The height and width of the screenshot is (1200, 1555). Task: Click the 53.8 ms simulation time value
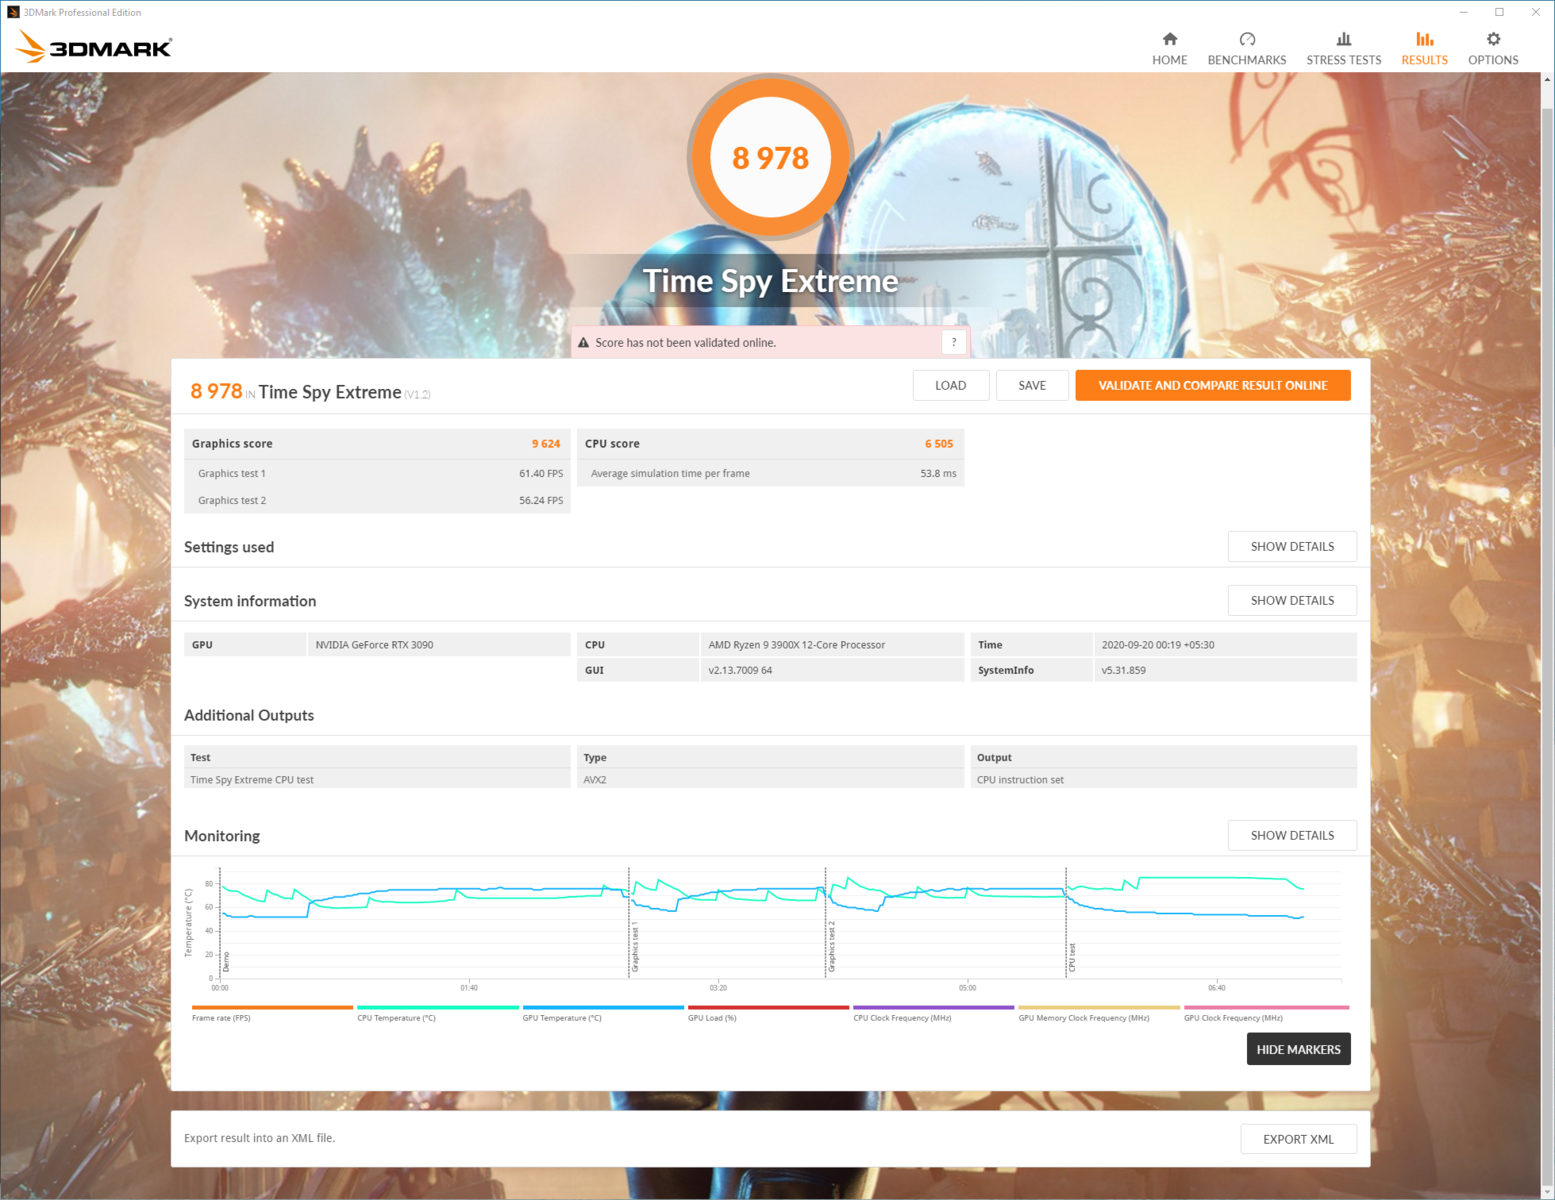click(938, 474)
